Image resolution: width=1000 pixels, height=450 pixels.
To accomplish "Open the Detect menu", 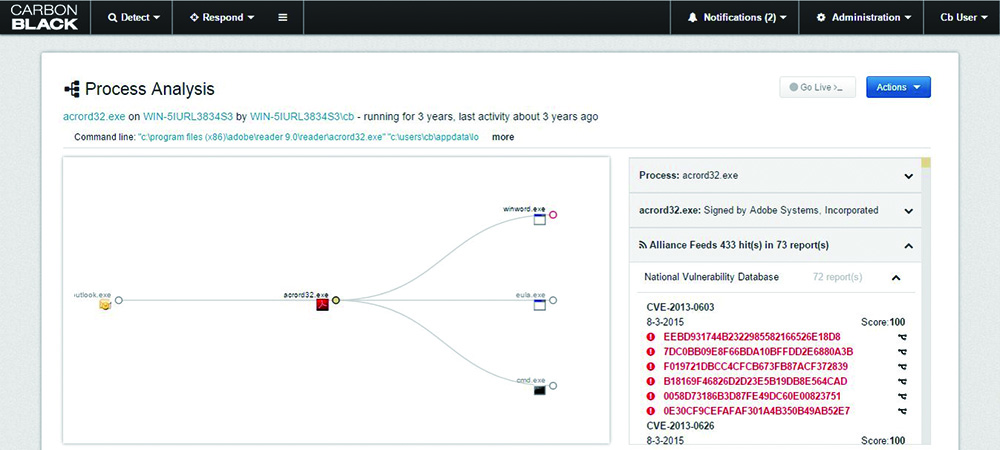I will coord(134,18).
